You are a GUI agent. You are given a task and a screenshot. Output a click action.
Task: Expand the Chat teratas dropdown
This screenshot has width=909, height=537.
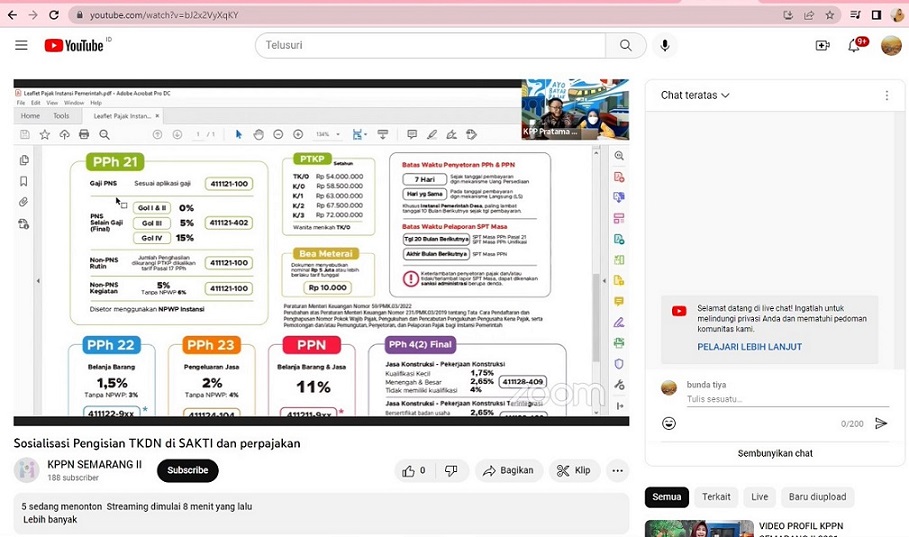[x=695, y=95]
